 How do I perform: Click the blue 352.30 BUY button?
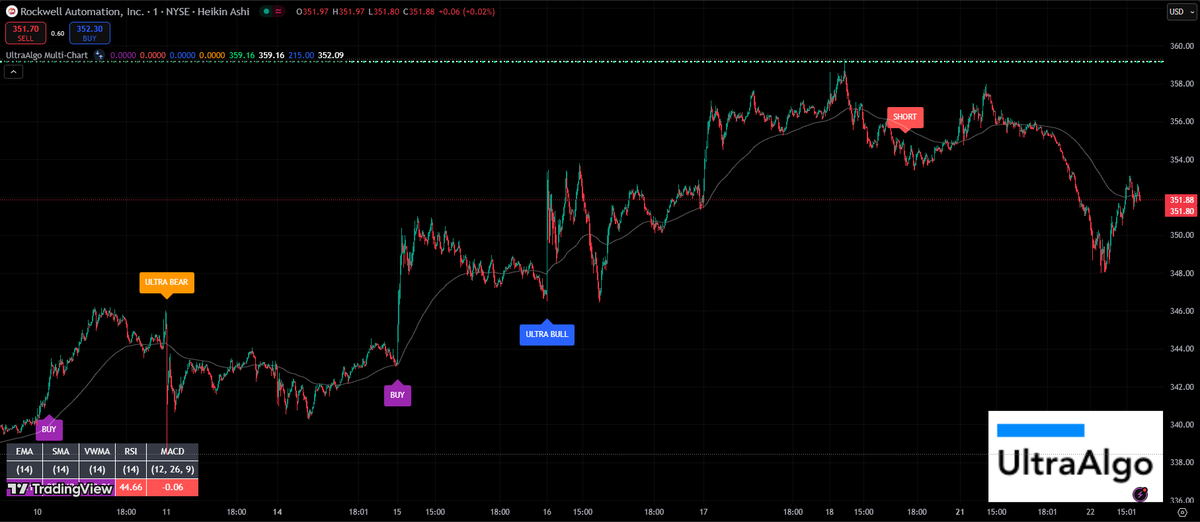tap(90, 33)
